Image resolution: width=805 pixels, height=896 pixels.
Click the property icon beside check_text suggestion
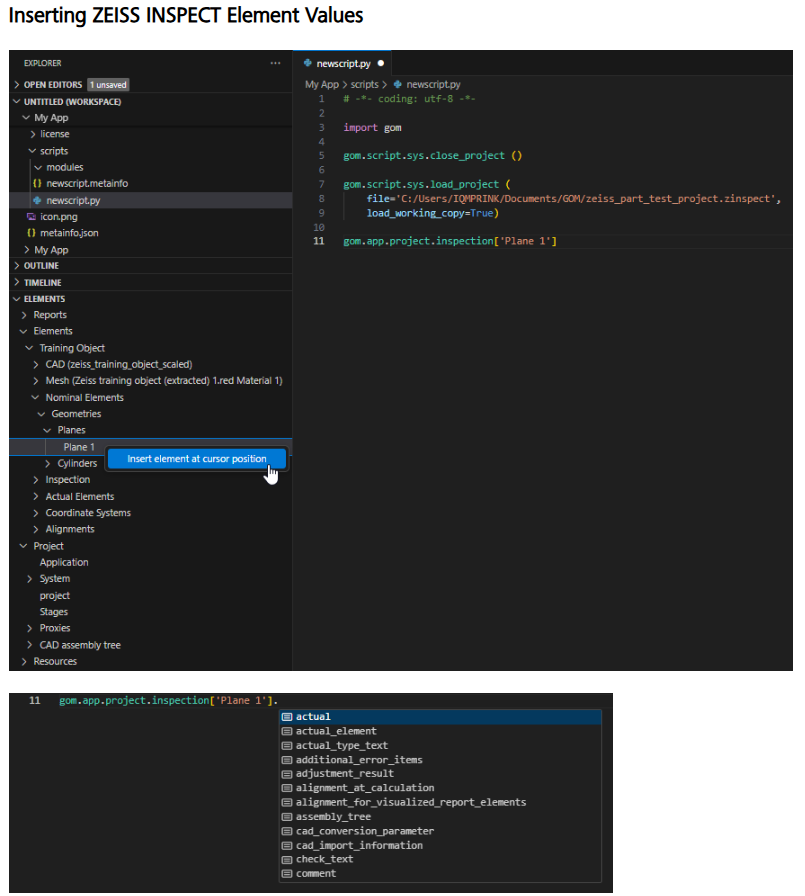(287, 859)
